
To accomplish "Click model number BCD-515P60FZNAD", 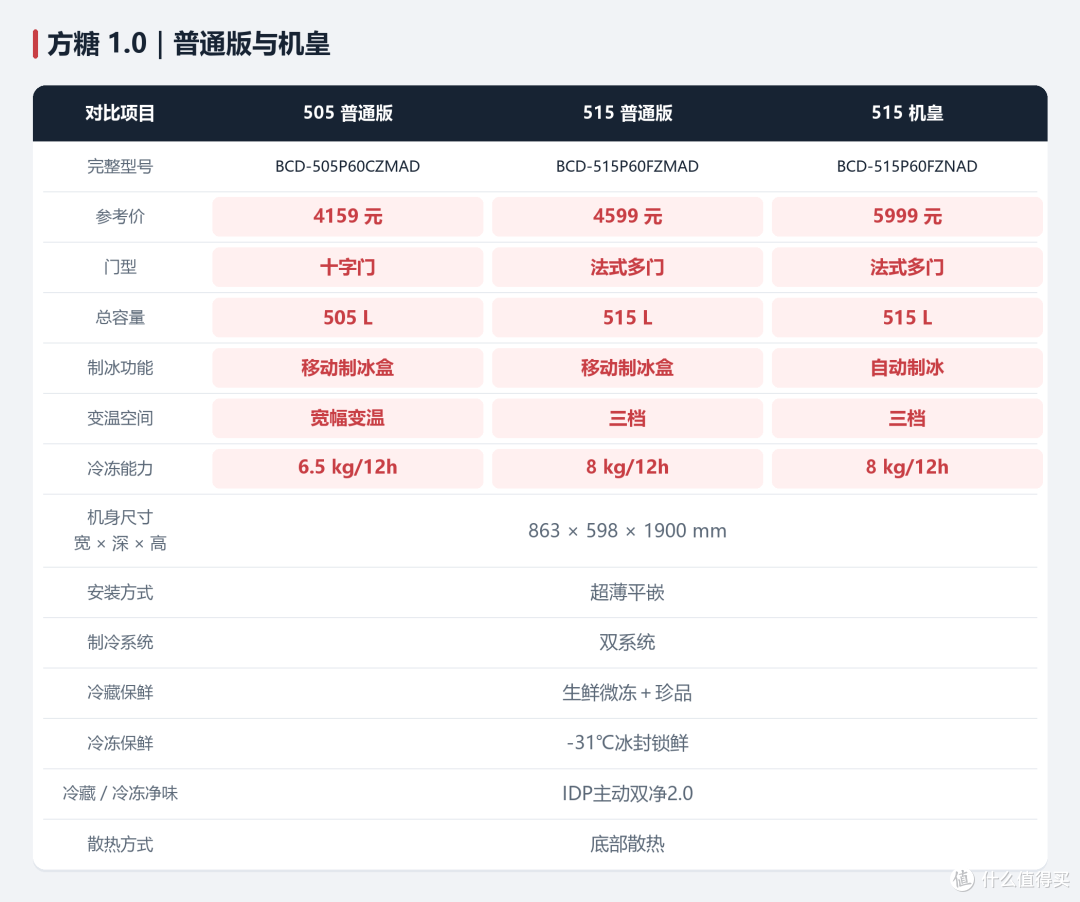I will pyautogui.click(x=907, y=166).
